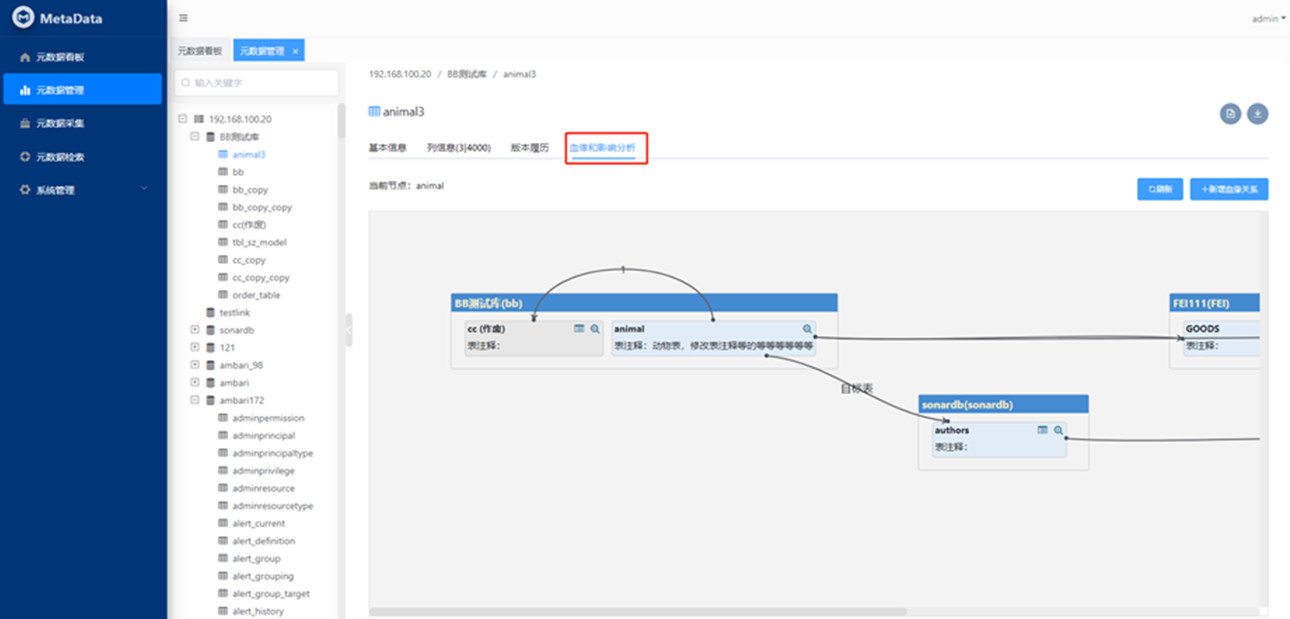Switch to the 基本信息 tab
Image resolution: width=1290 pixels, height=619 pixels.
pos(388,148)
